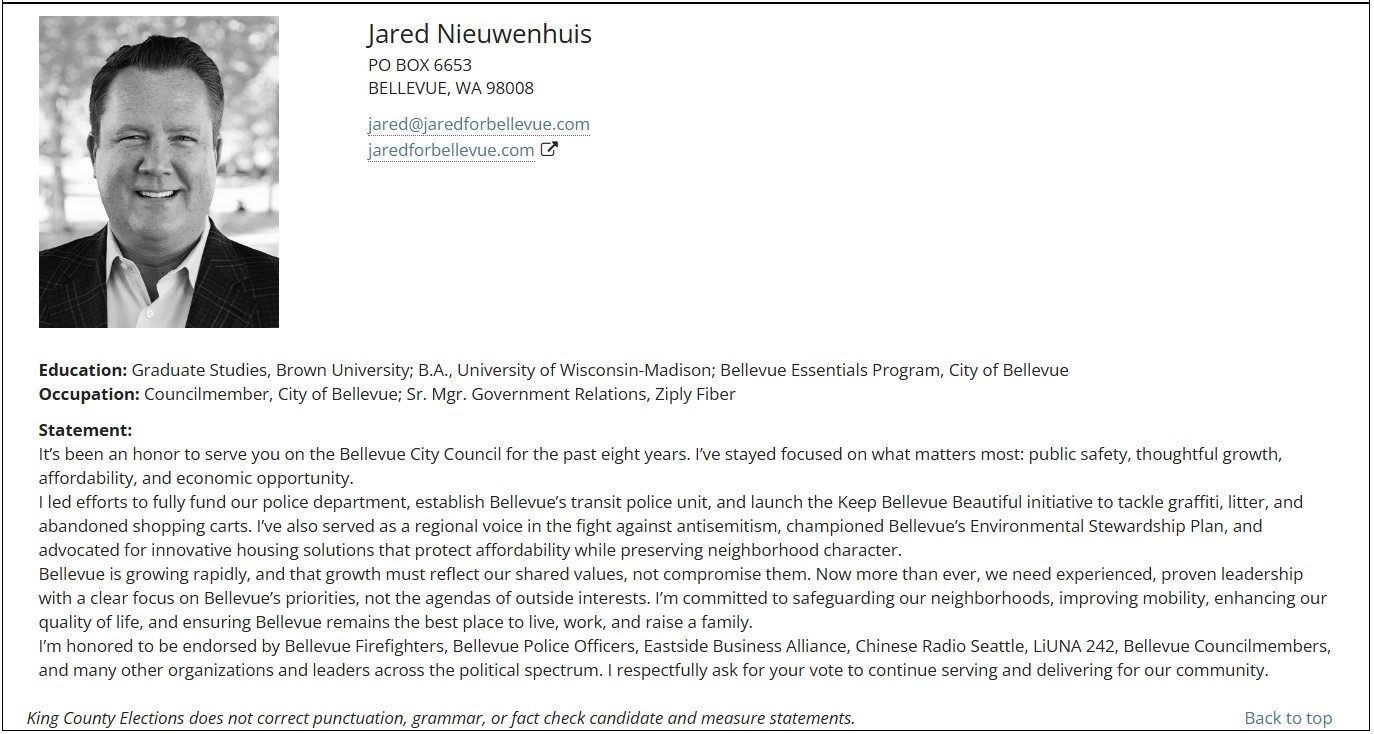Click the PO BOX 6653 address line

coord(419,65)
